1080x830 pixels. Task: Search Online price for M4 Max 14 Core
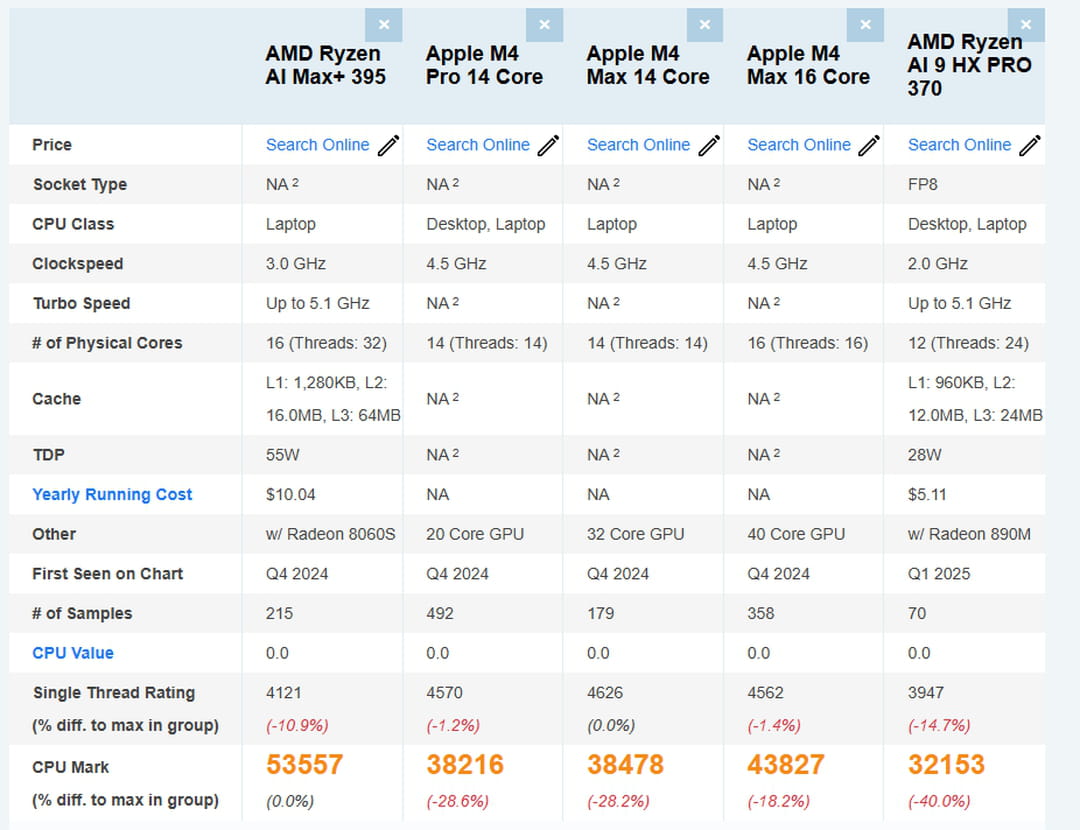[x=638, y=145]
